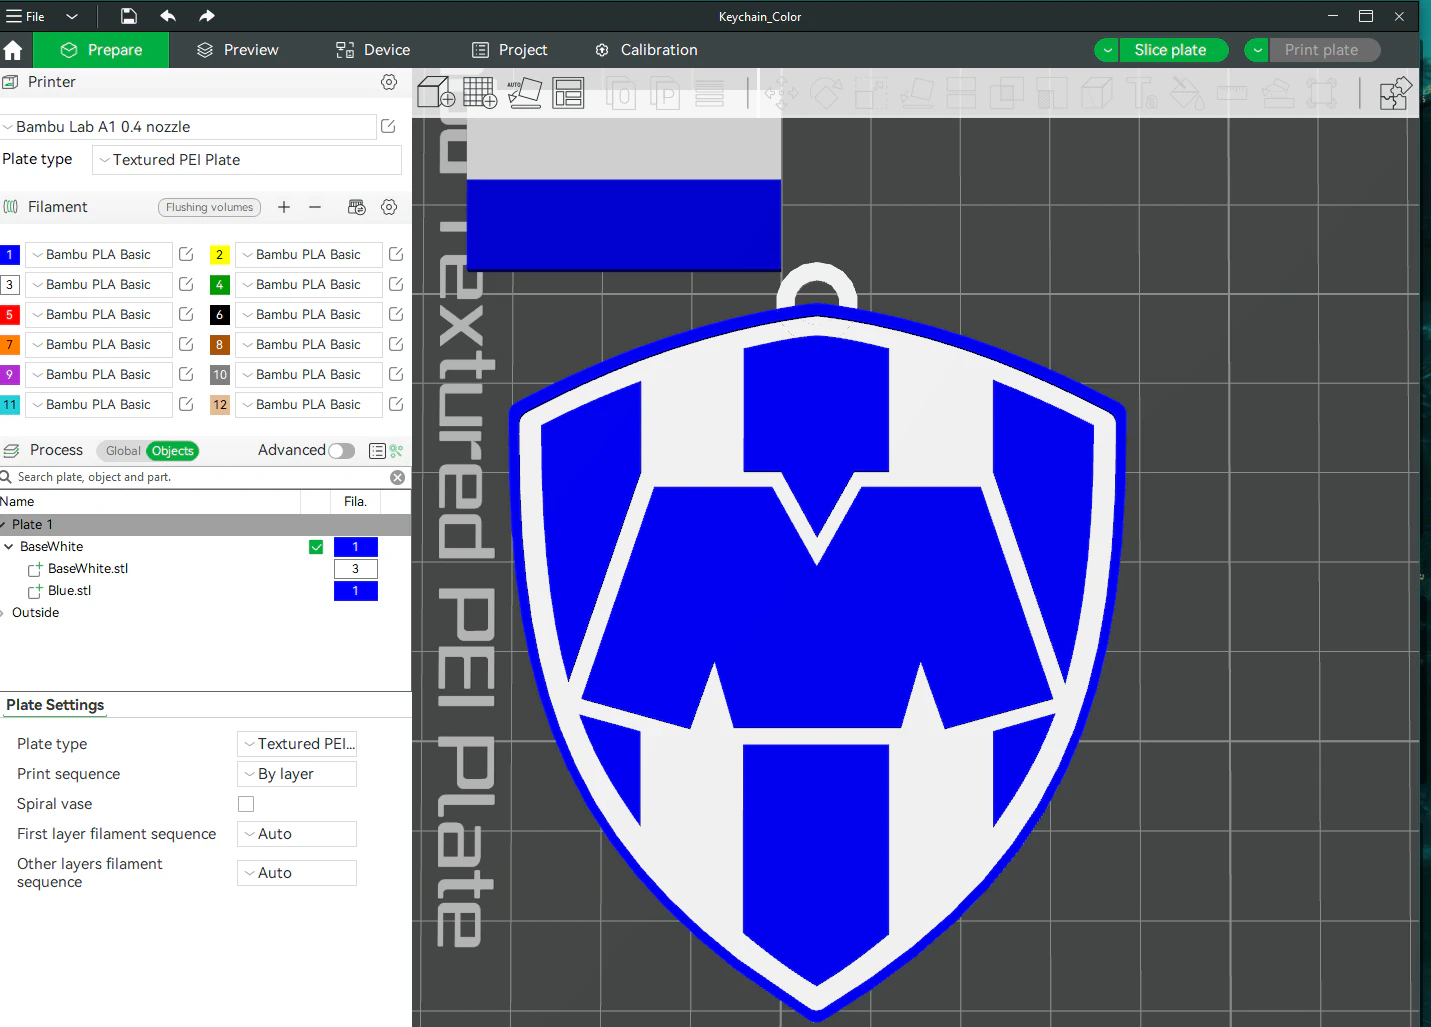Open Print sequence By layer dropdown
Image resolution: width=1431 pixels, height=1027 pixels.
pos(297,774)
